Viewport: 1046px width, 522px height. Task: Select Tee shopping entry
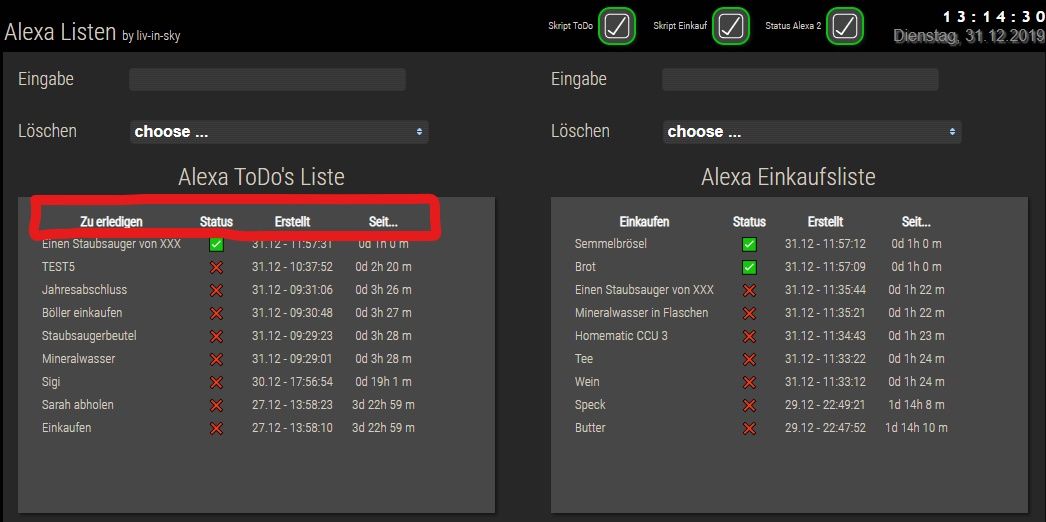click(584, 359)
